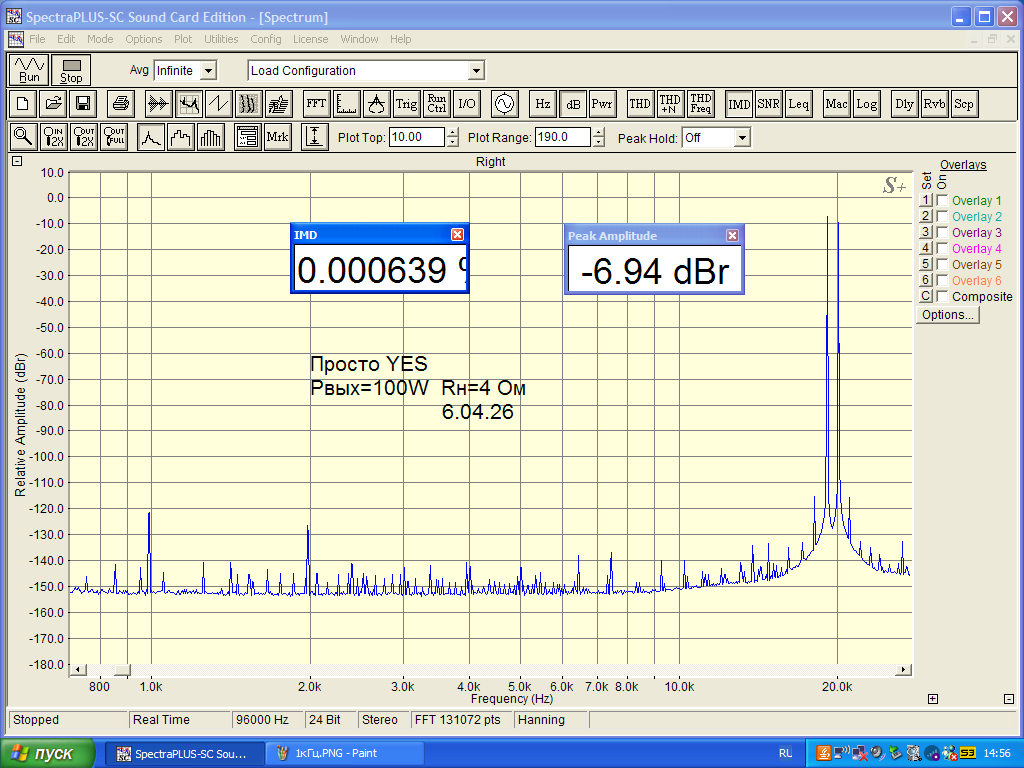Open the time series view icon
Viewport: 1024px width, 768px height.
[159, 104]
